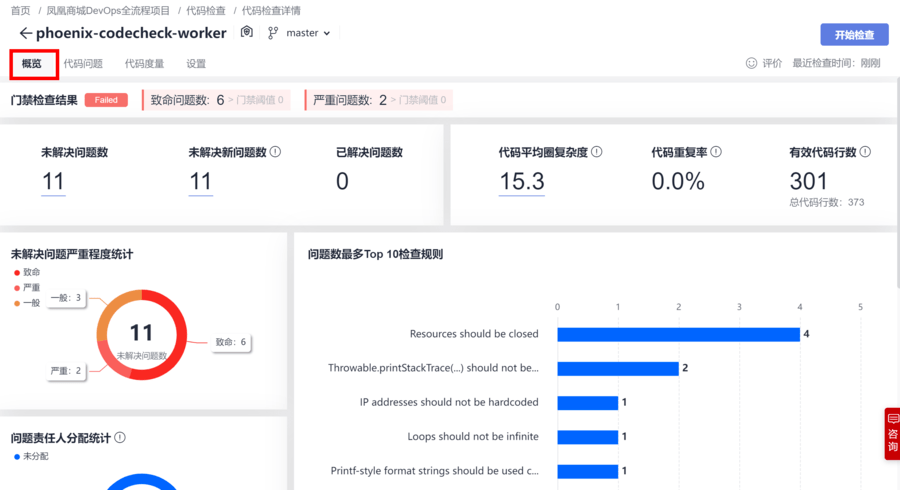Click the 有效代码行数 value 301
900x490 pixels.
[809, 182]
